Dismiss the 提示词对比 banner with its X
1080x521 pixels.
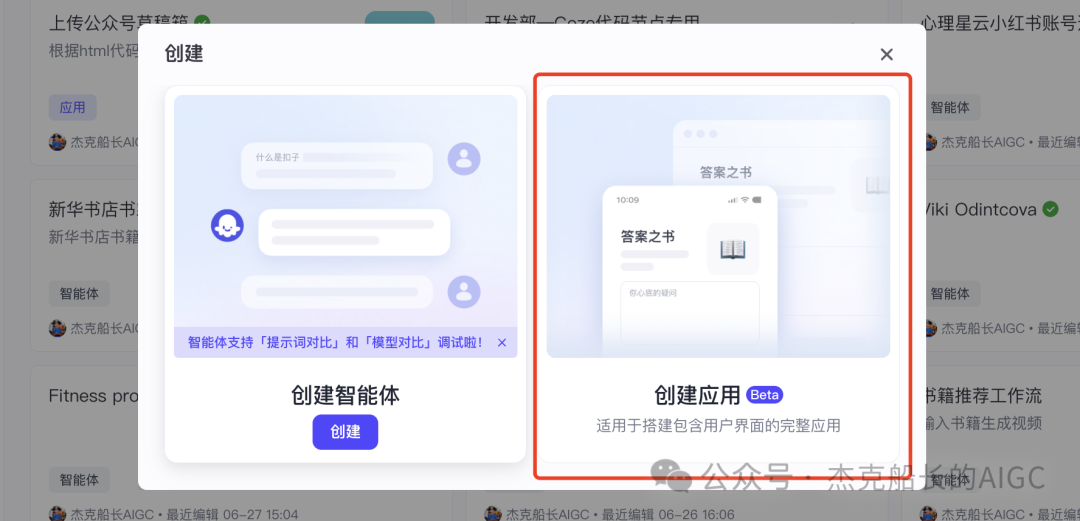click(x=501, y=343)
